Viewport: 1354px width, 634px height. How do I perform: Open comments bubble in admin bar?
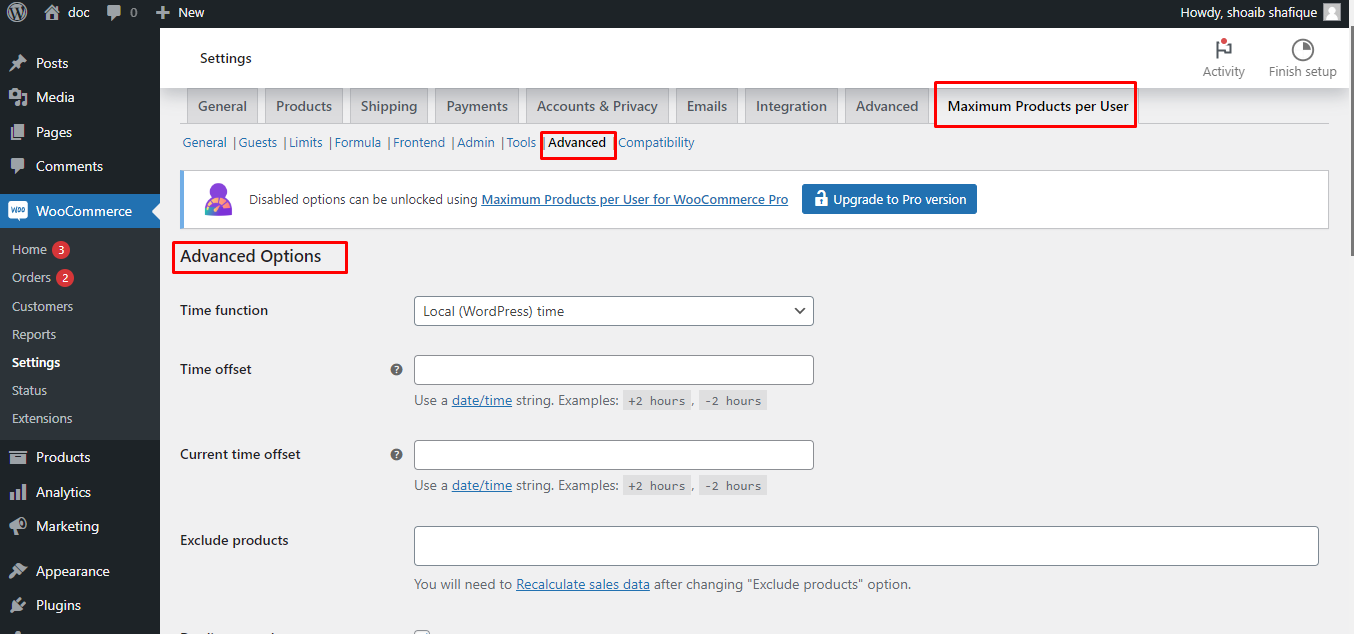(x=113, y=12)
